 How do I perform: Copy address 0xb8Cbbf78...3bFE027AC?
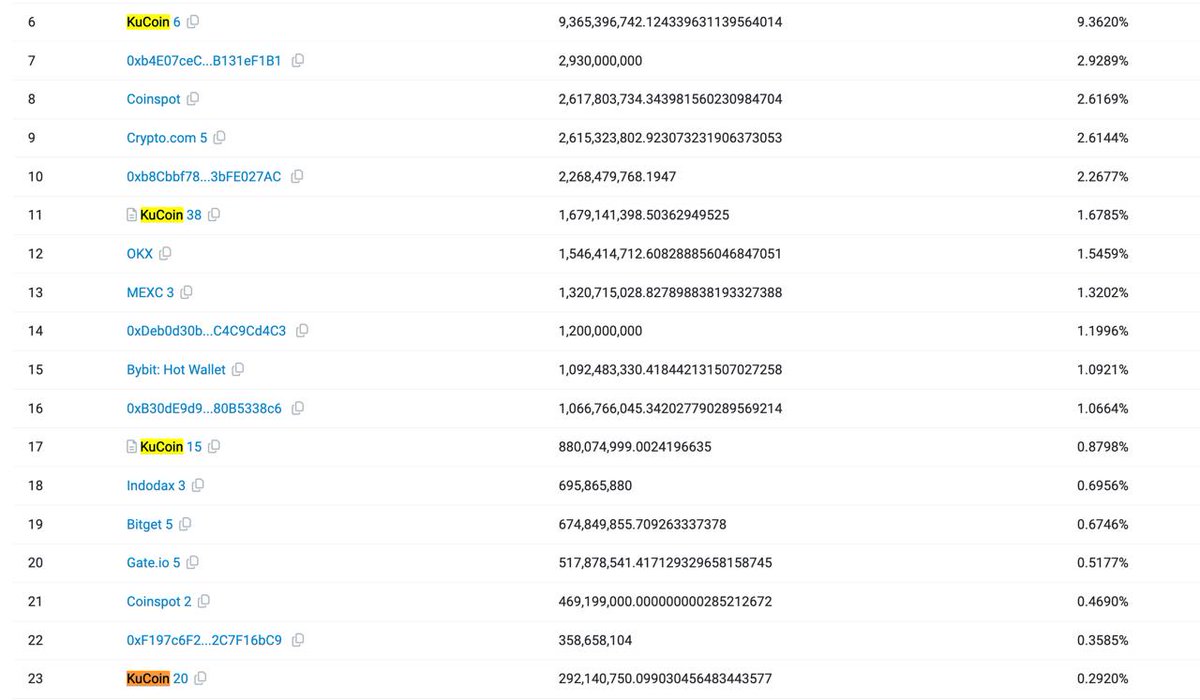[x=297, y=177]
